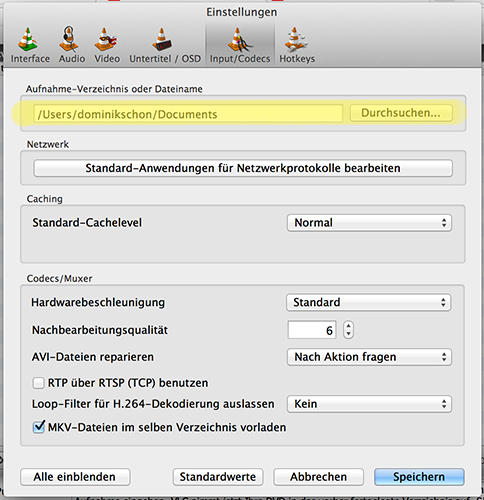Open Untertitel / OSD settings icon

[162, 39]
